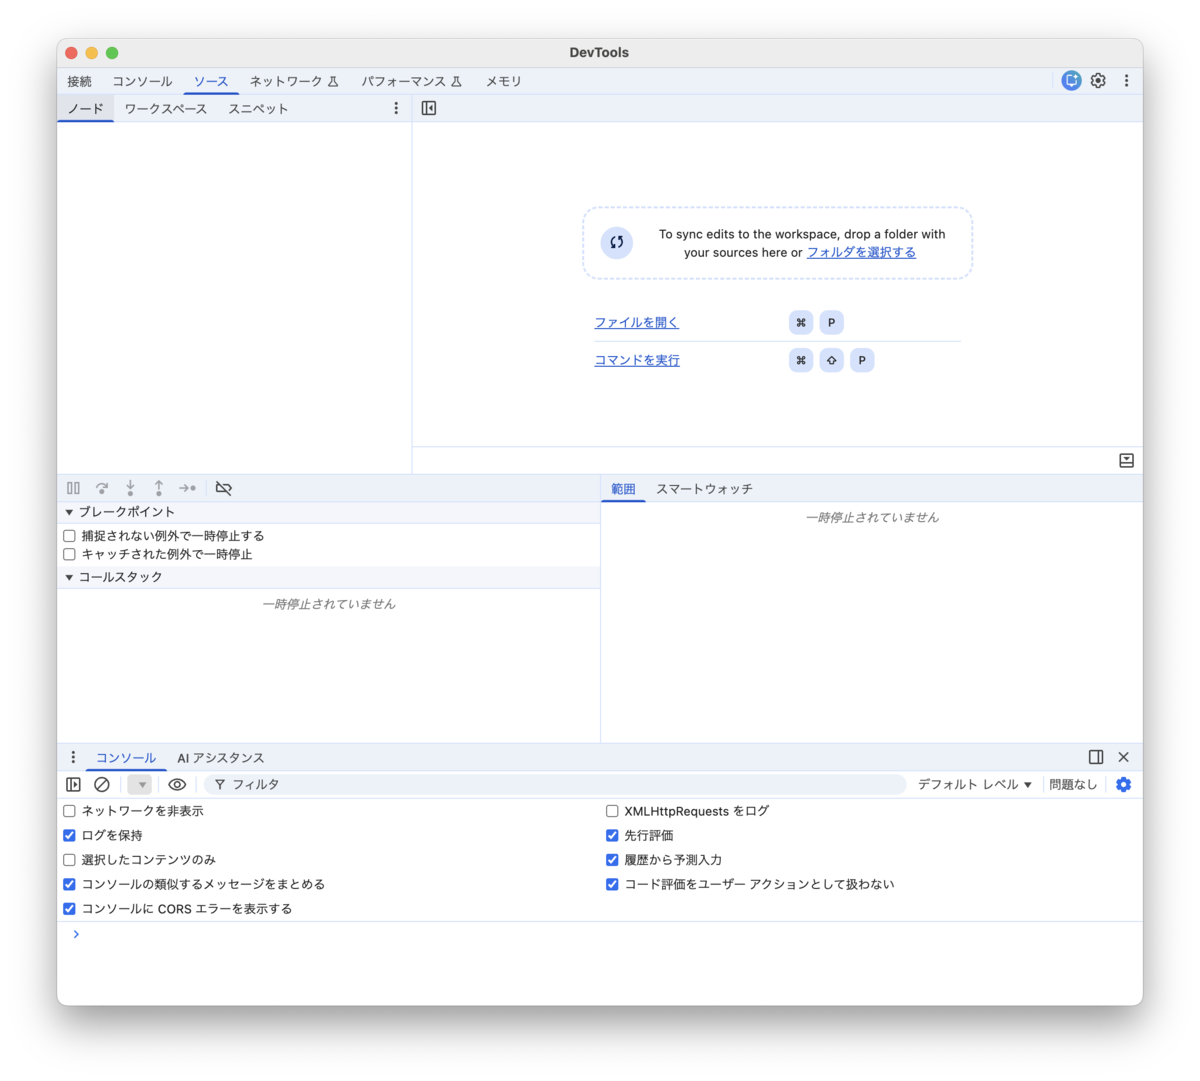Open the DevTools three-dot customize menu
This screenshot has height=1081, width=1200.
pyautogui.click(x=1126, y=81)
